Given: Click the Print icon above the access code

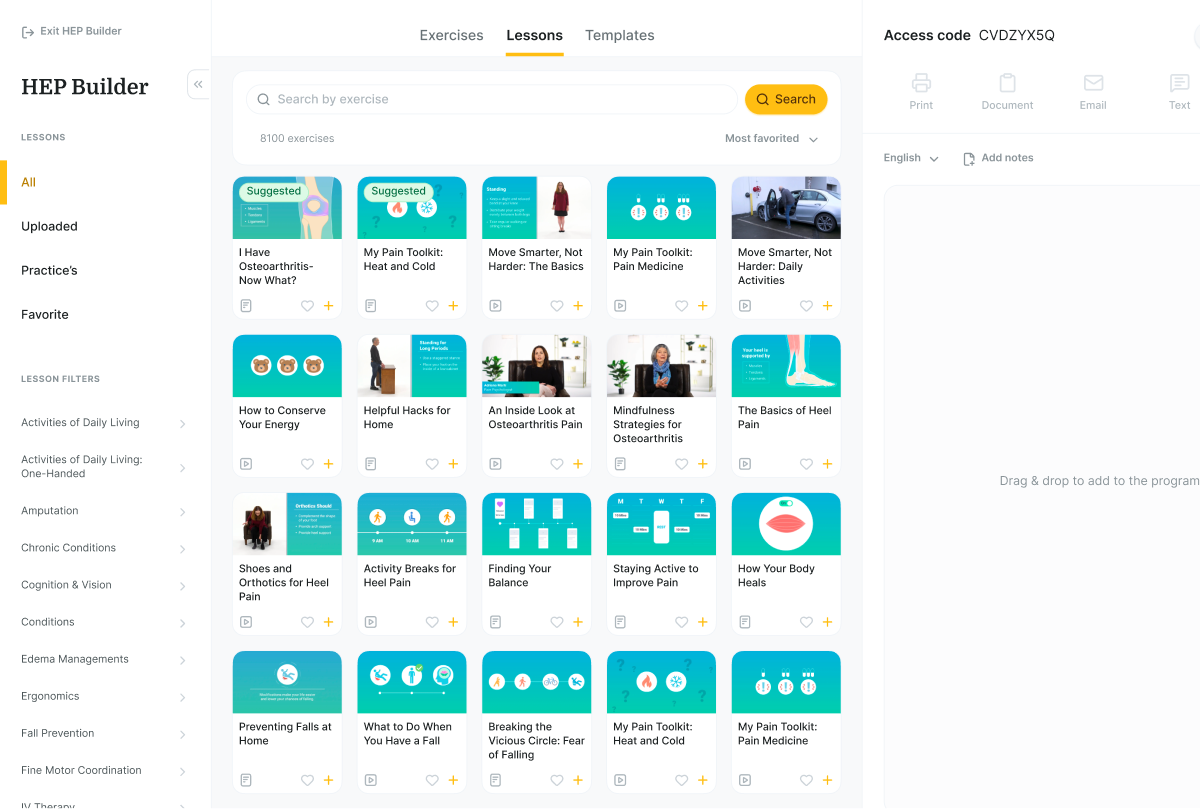Looking at the screenshot, I should (921, 84).
